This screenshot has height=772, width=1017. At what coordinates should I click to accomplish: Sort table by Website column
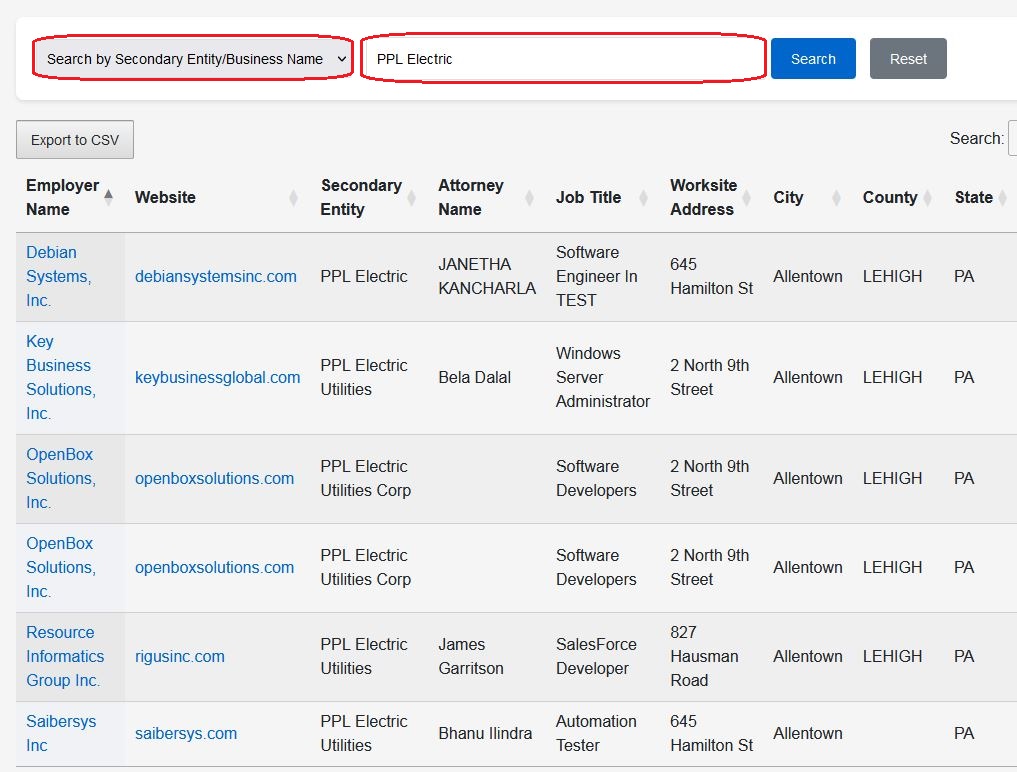point(217,197)
